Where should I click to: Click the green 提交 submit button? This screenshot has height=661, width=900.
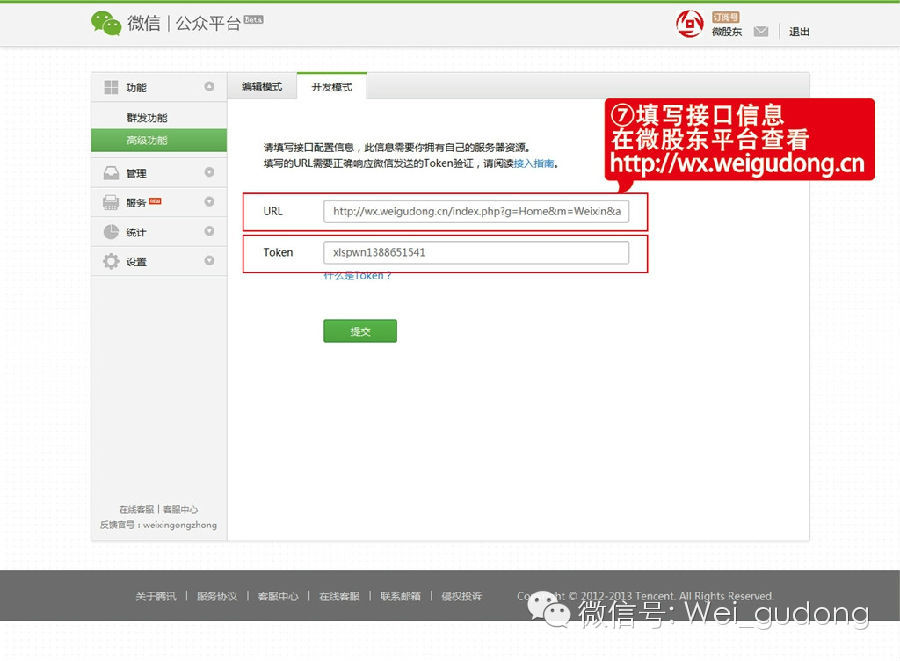360,331
